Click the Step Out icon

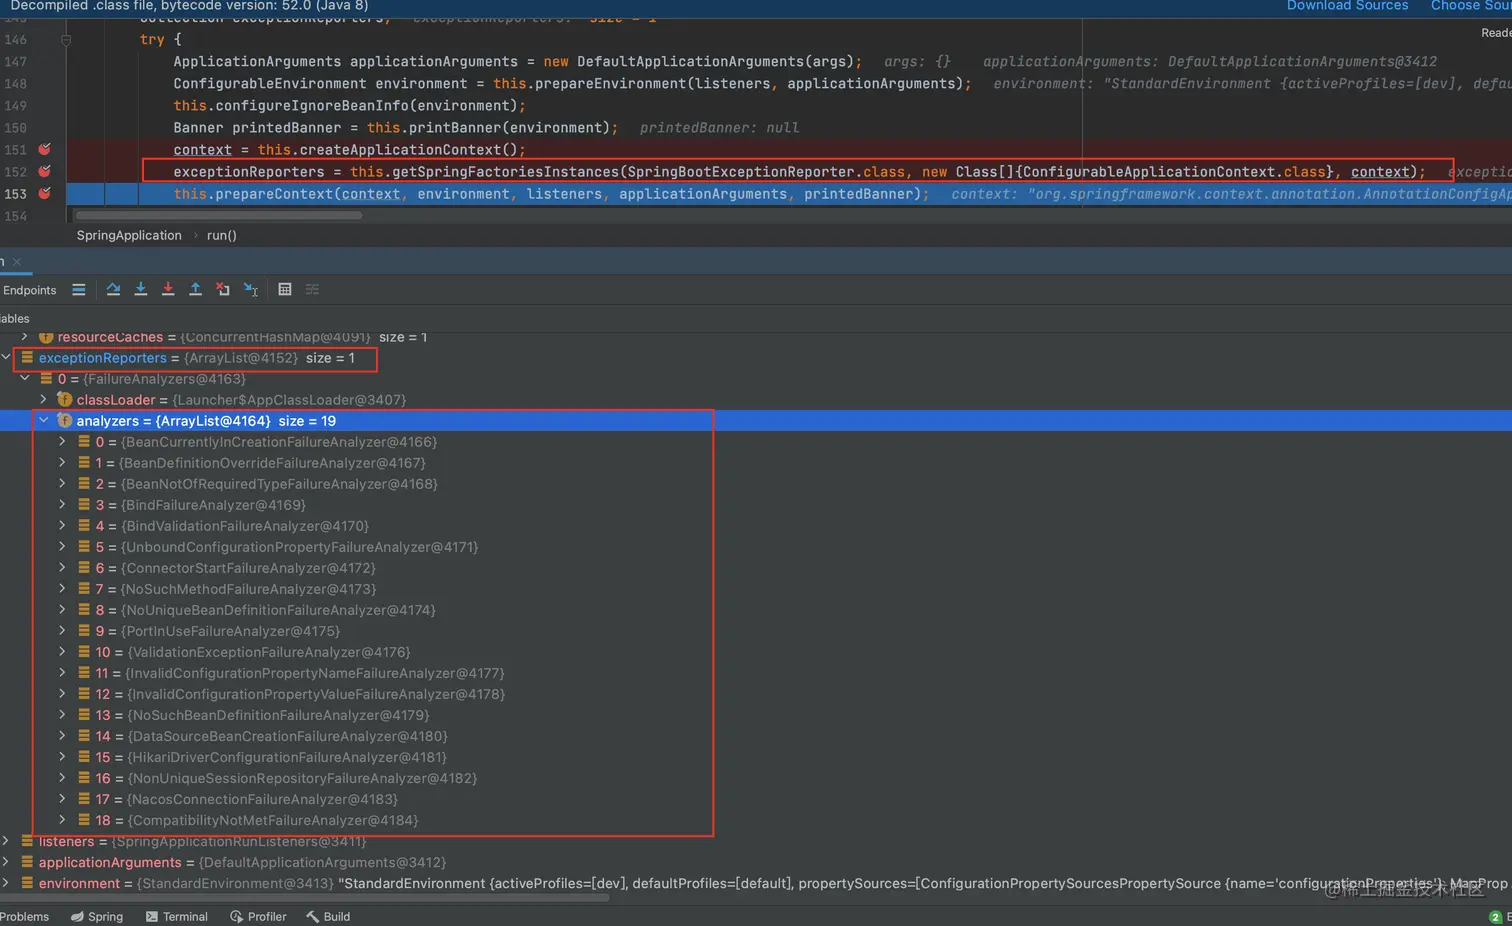[x=196, y=289]
